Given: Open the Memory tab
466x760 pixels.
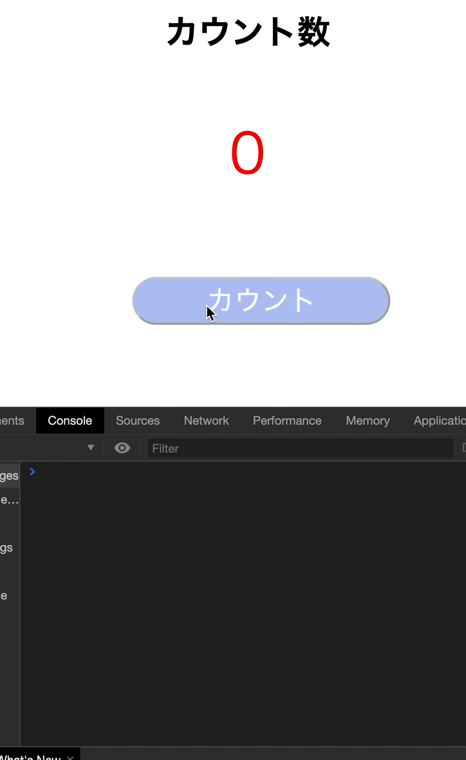Looking at the screenshot, I should (x=368, y=421).
